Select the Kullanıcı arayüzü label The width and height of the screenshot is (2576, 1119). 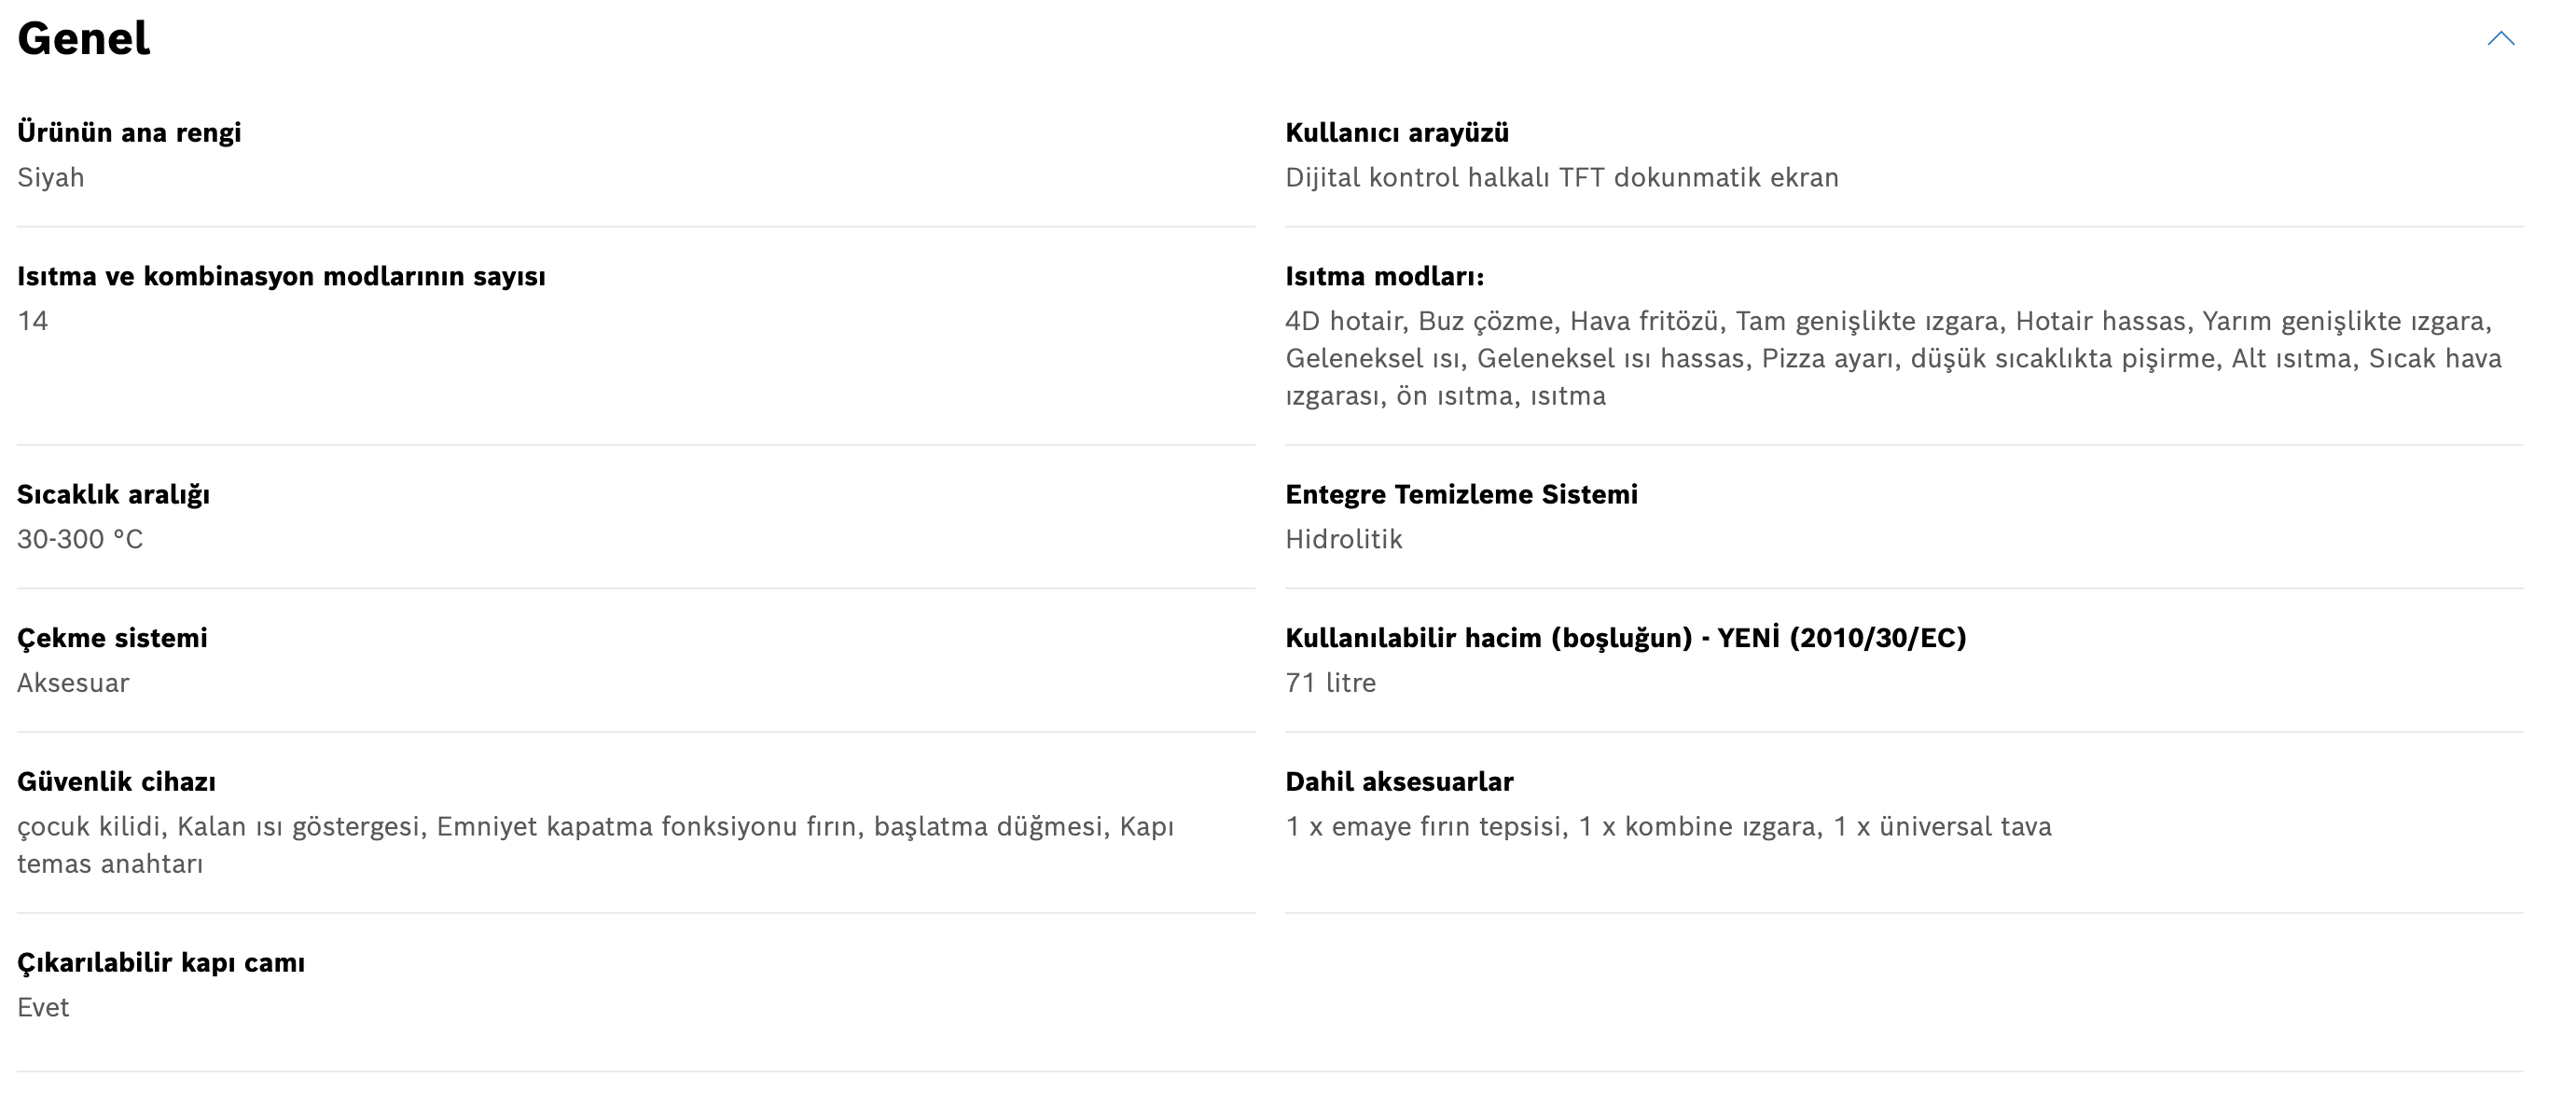click(1397, 133)
